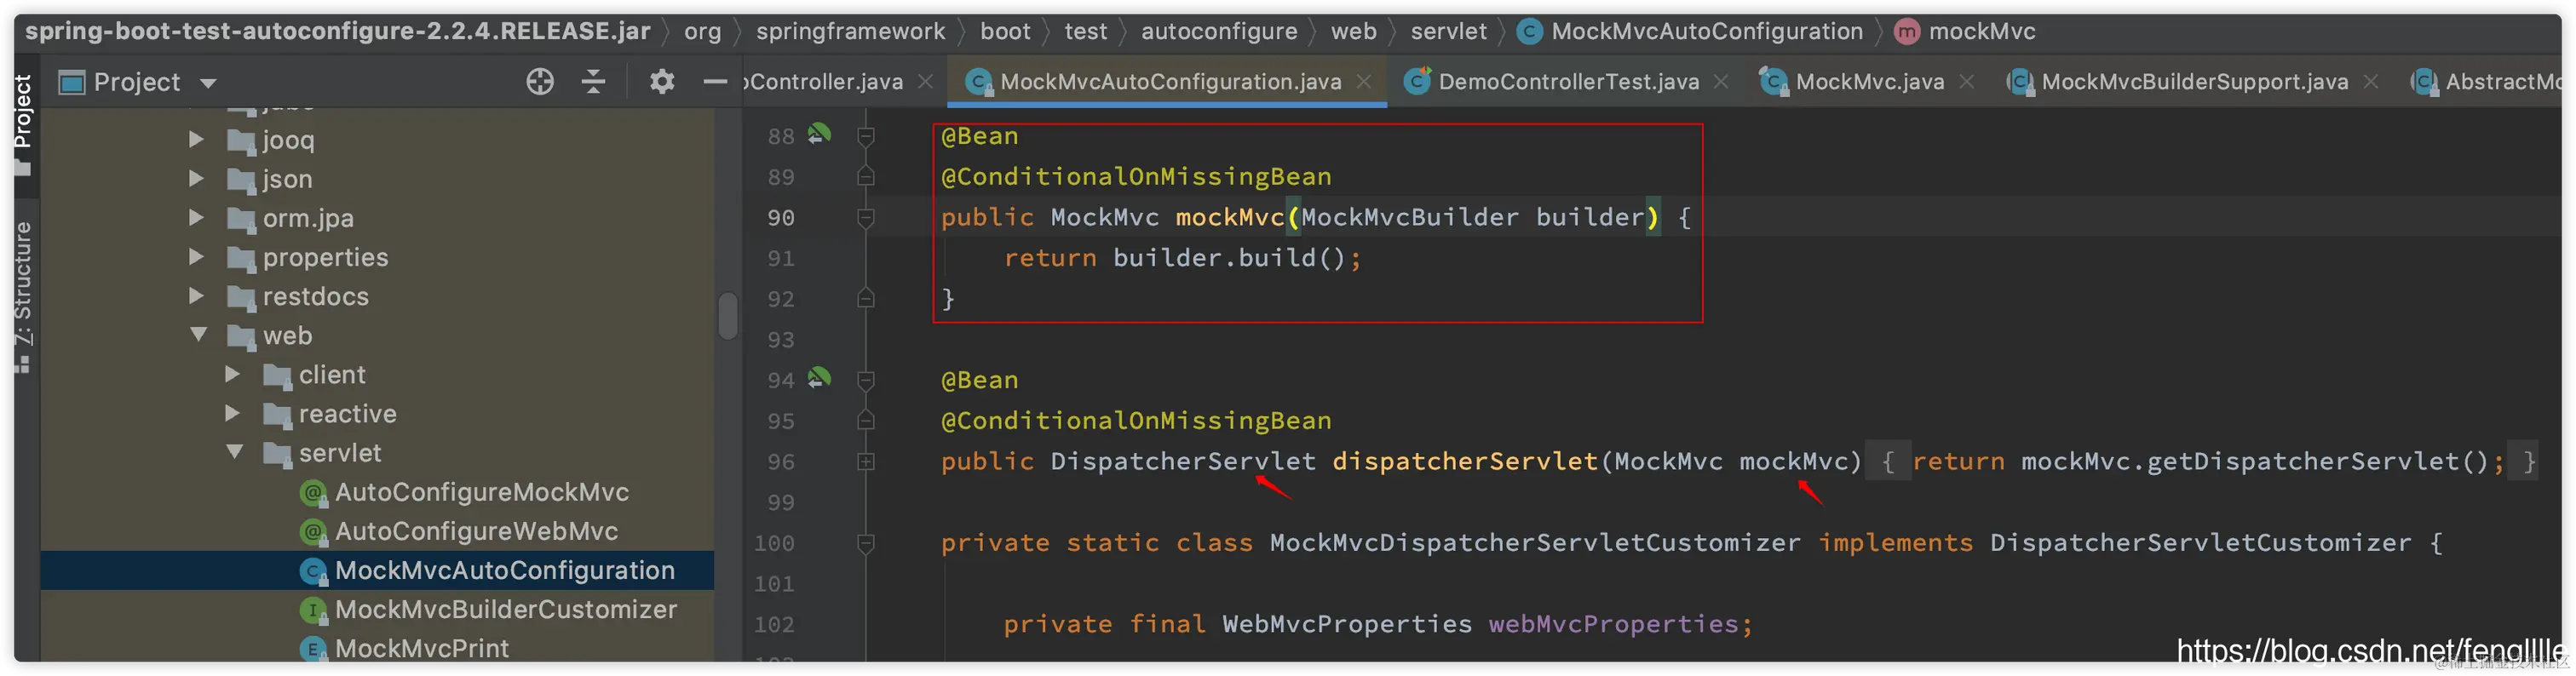Click AutoConfigureWebMvc annotation icon
Screen dimensions: 2576x676
click(x=313, y=531)
